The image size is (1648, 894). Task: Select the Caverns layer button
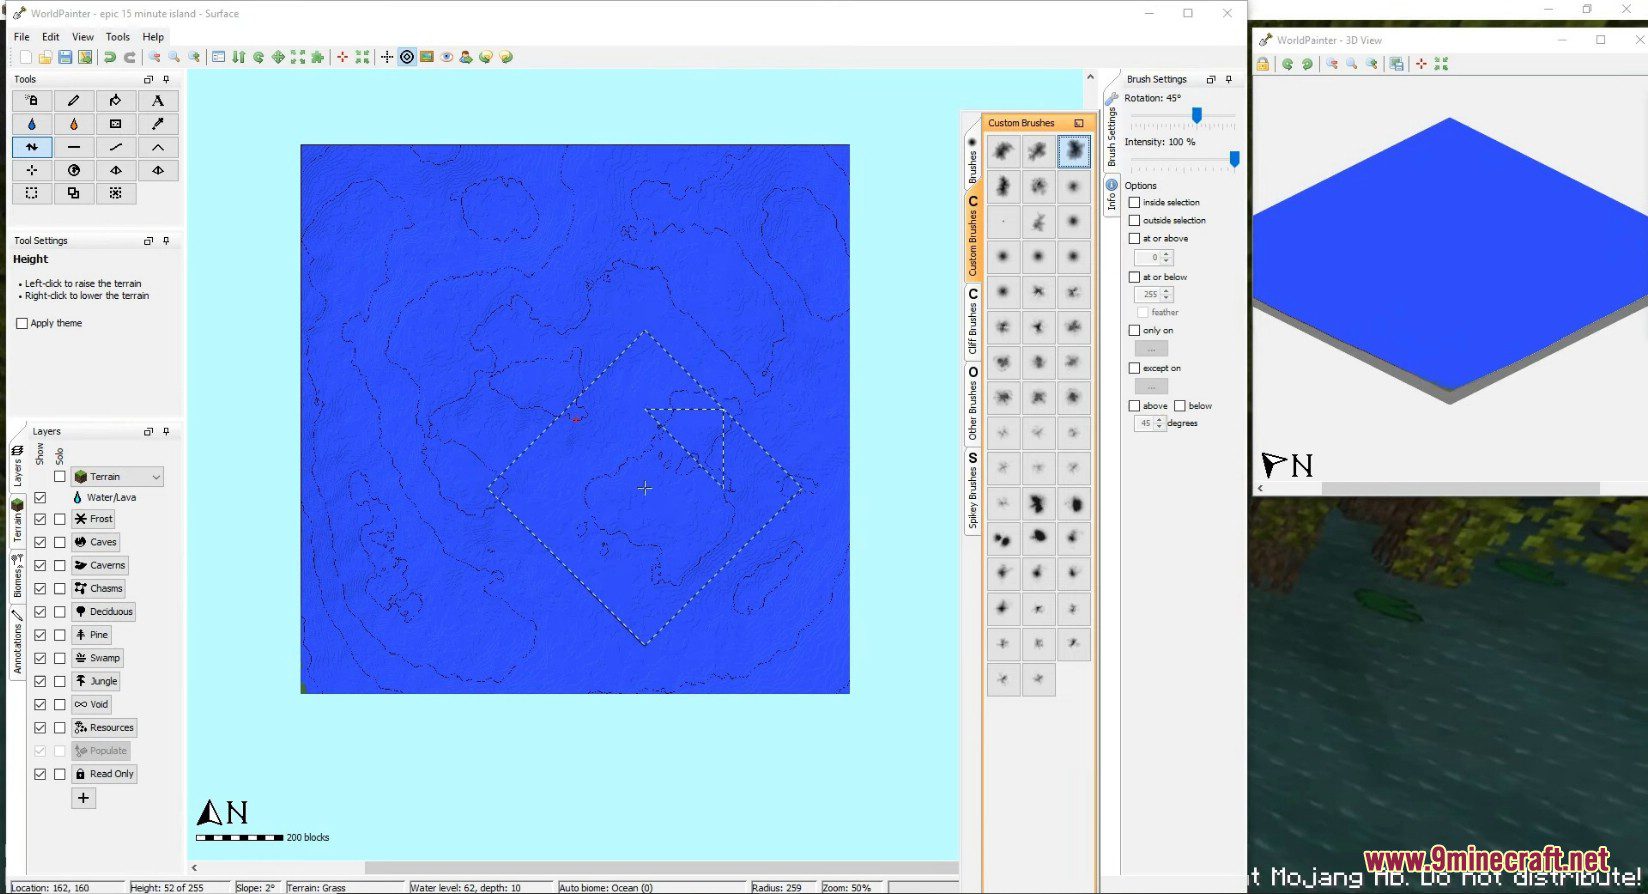pos(100,565)
